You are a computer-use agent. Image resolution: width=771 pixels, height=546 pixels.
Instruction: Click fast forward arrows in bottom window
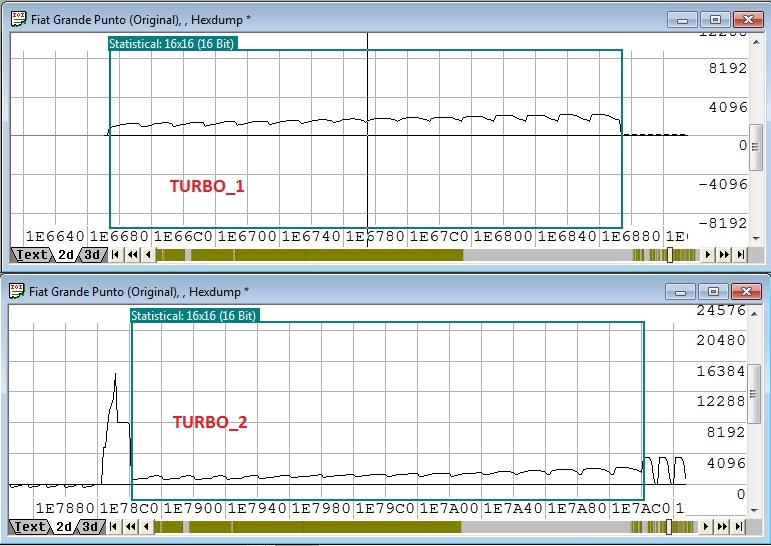pyautogui.click(x=722, y=527)
